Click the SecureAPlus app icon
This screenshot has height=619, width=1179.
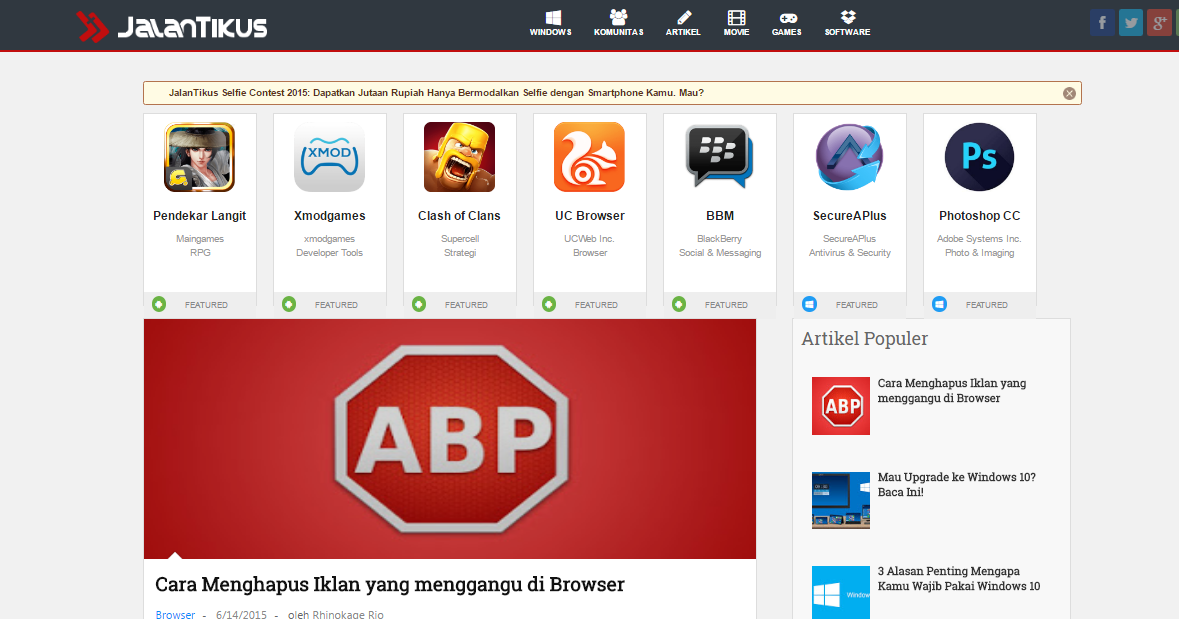(x=850, y=157)
